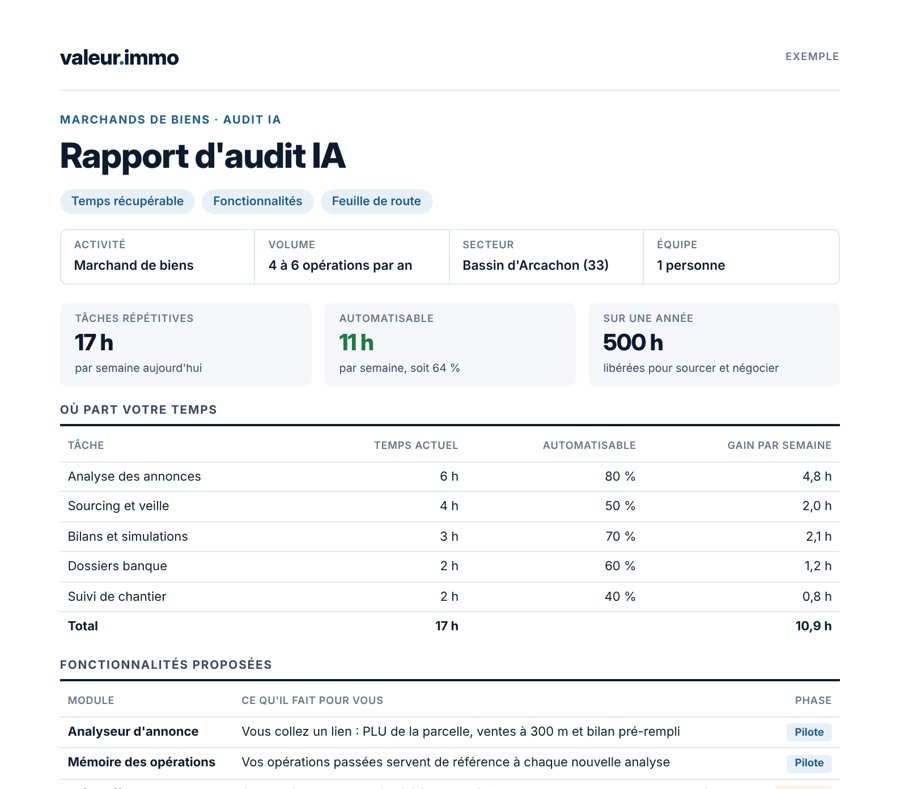Jump to Temps récupérable section
This screenshot has height=789, width=900.
point(127,201)
